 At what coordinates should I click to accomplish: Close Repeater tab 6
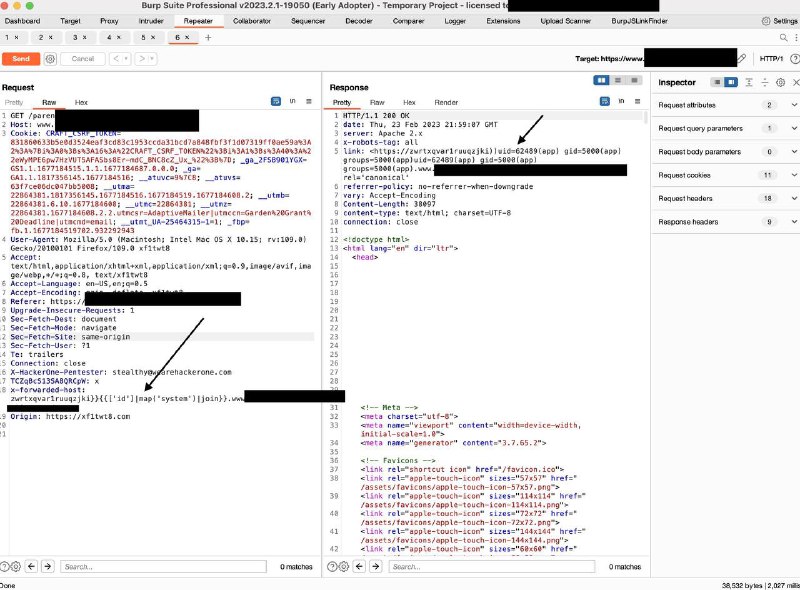pyautogui.click(x=187, y=37)
